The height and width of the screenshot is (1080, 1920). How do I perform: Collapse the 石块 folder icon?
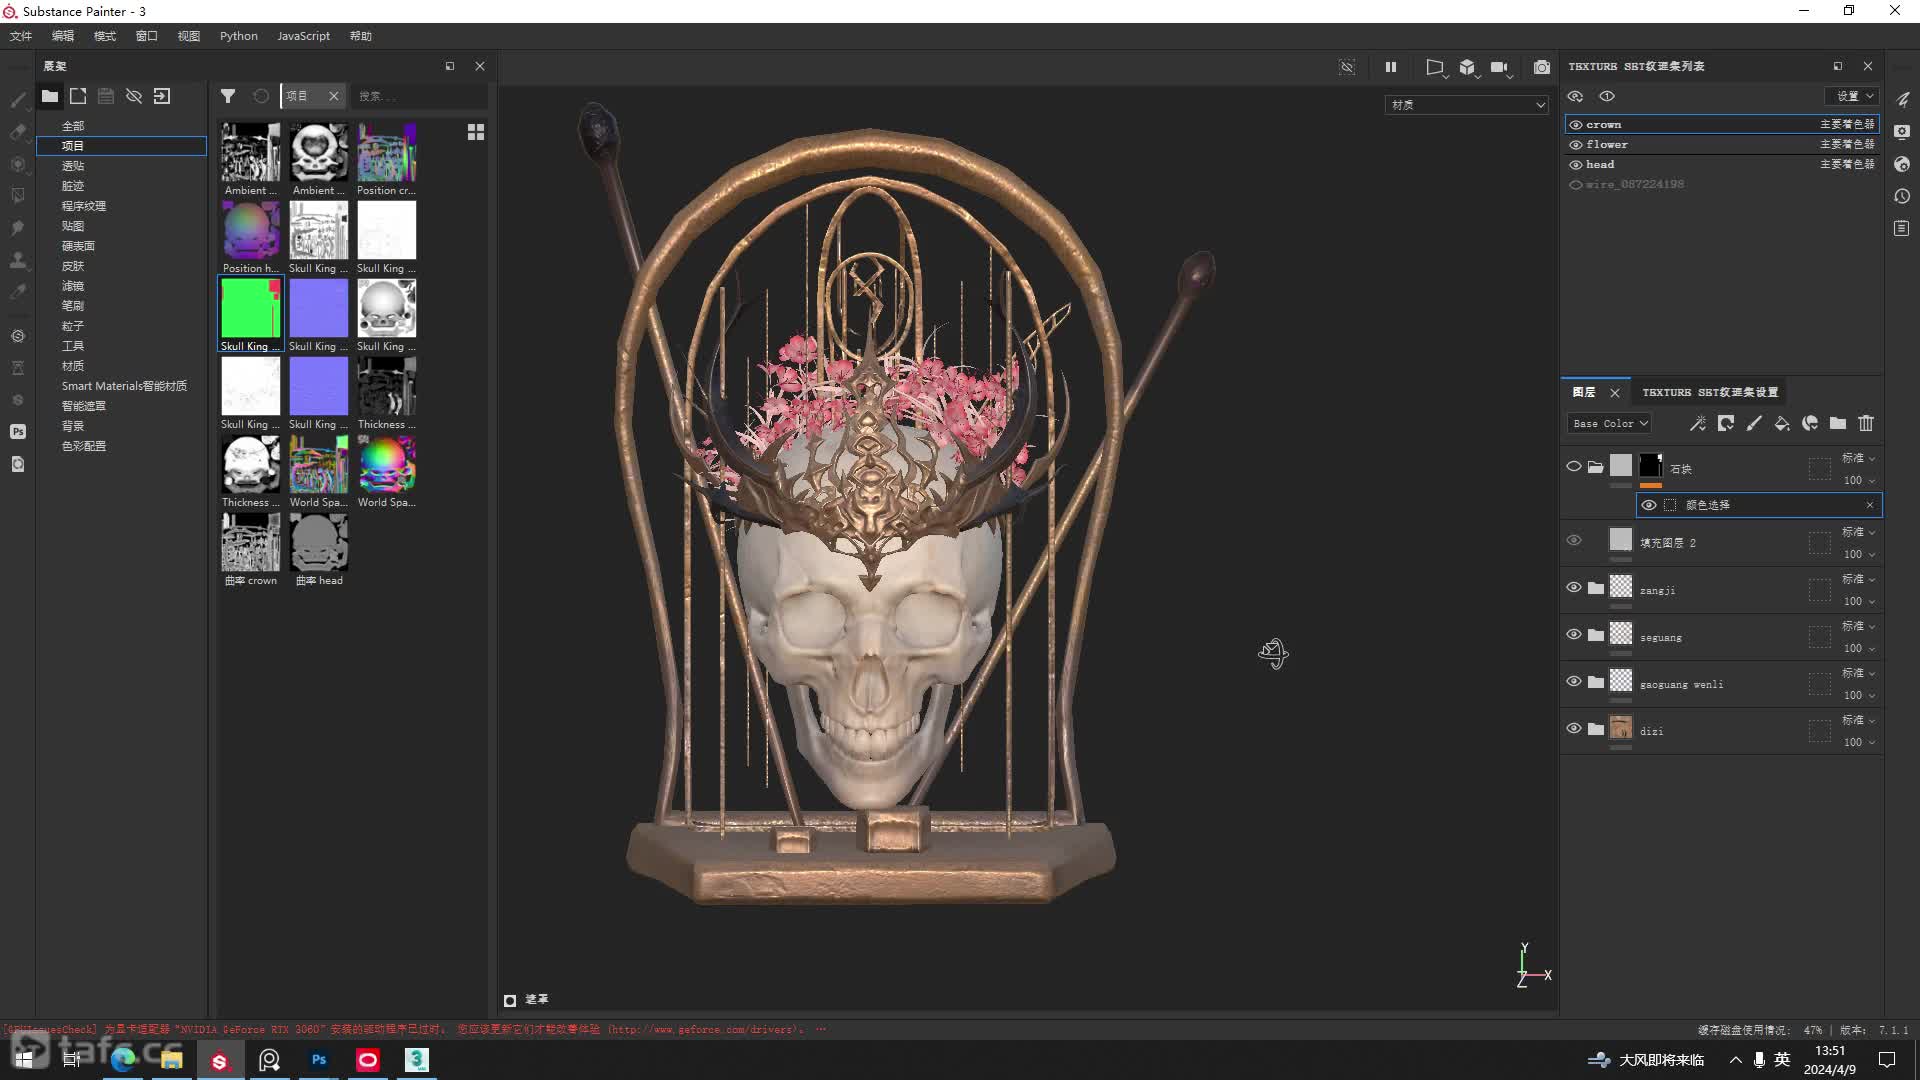[x=1596, y=467]
